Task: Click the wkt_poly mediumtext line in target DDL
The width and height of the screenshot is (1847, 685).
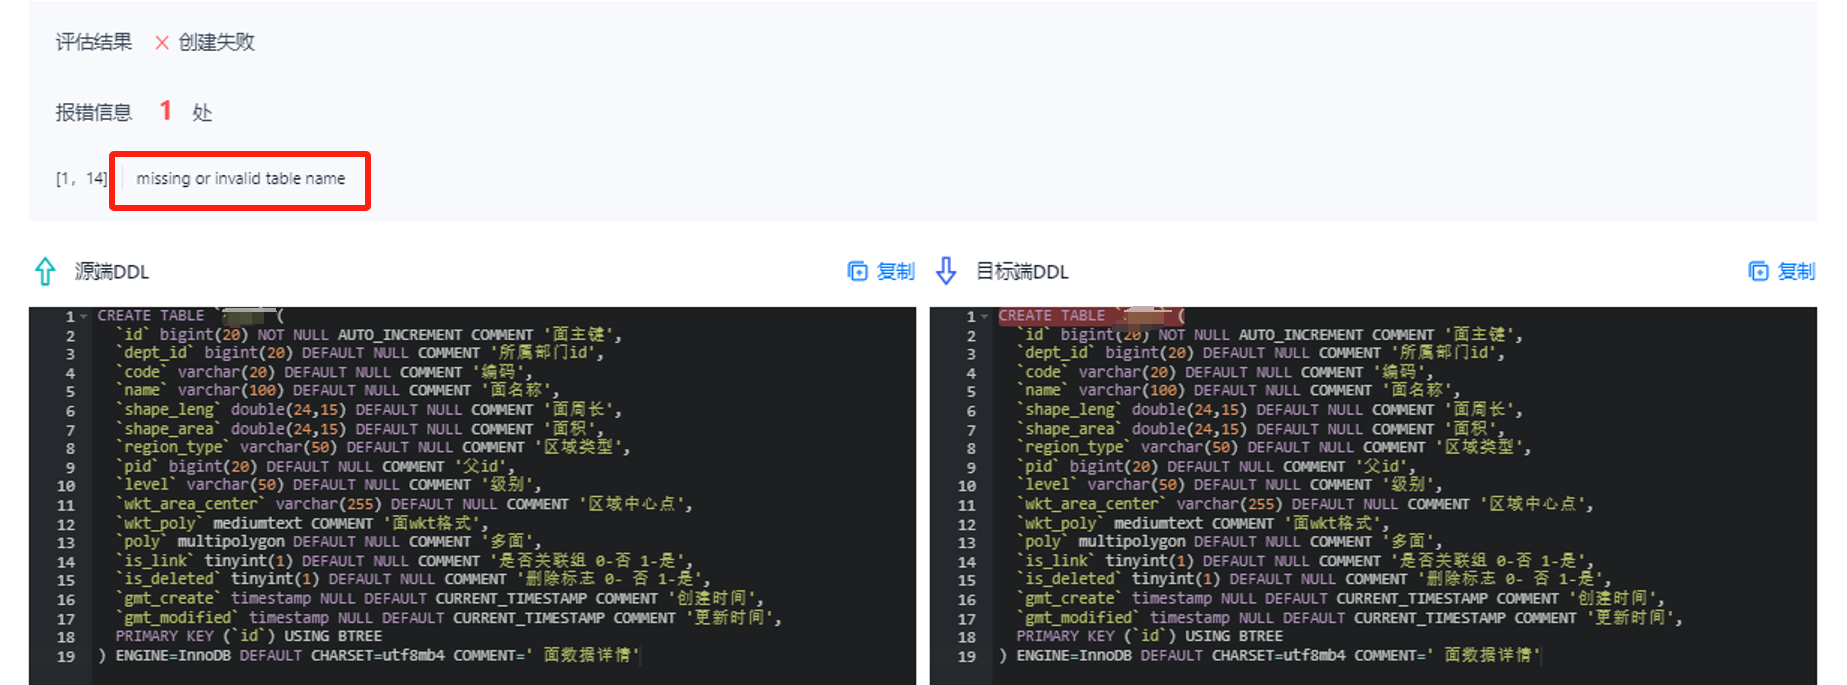Action: (x=1202, y=523)
